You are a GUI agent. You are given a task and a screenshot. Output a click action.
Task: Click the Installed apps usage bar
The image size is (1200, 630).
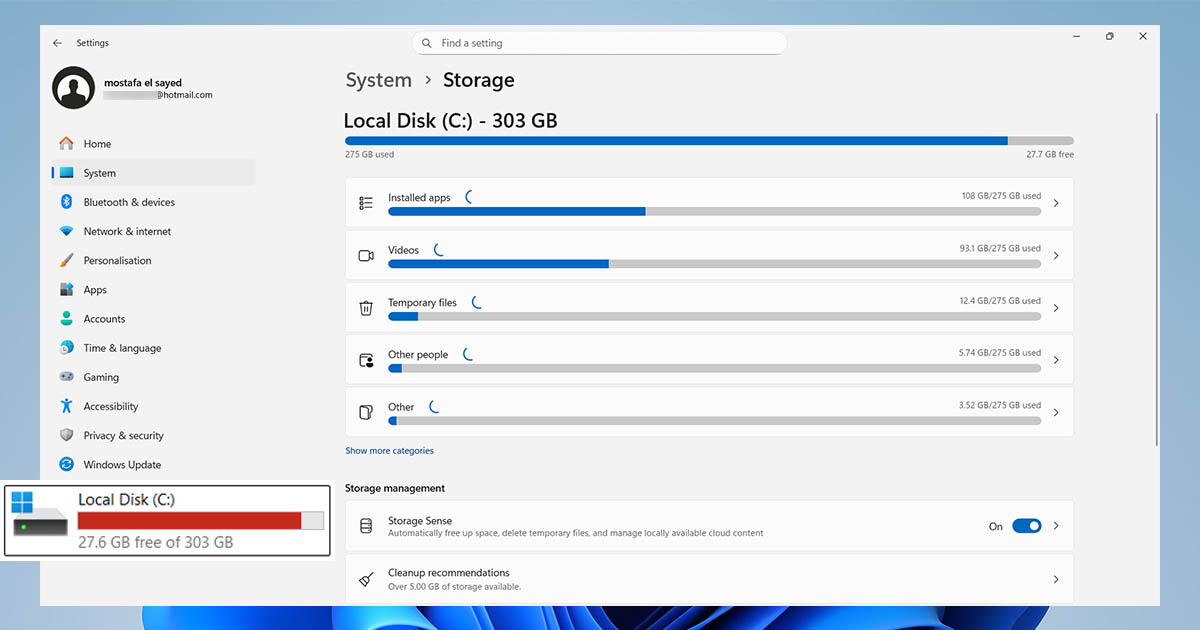714,211
